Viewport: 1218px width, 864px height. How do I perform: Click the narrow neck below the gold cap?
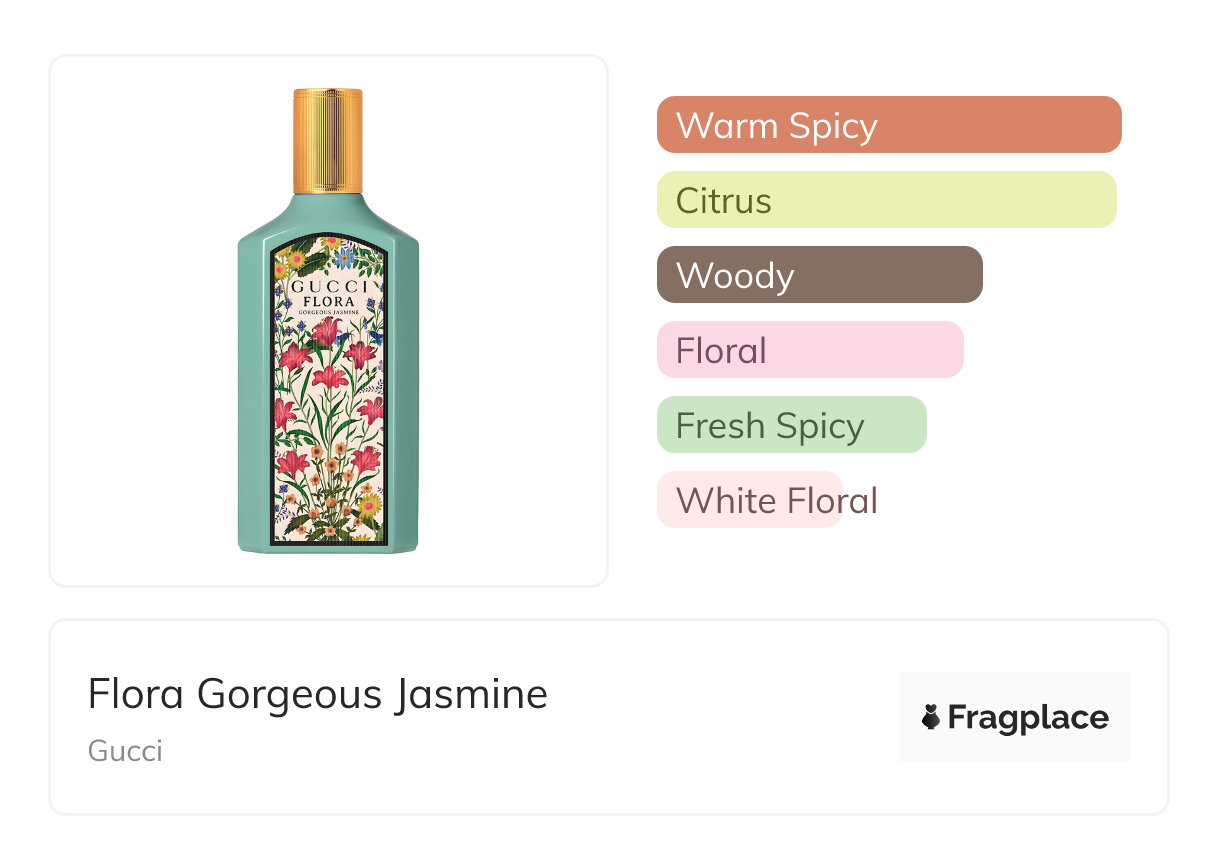pos(328,196)
